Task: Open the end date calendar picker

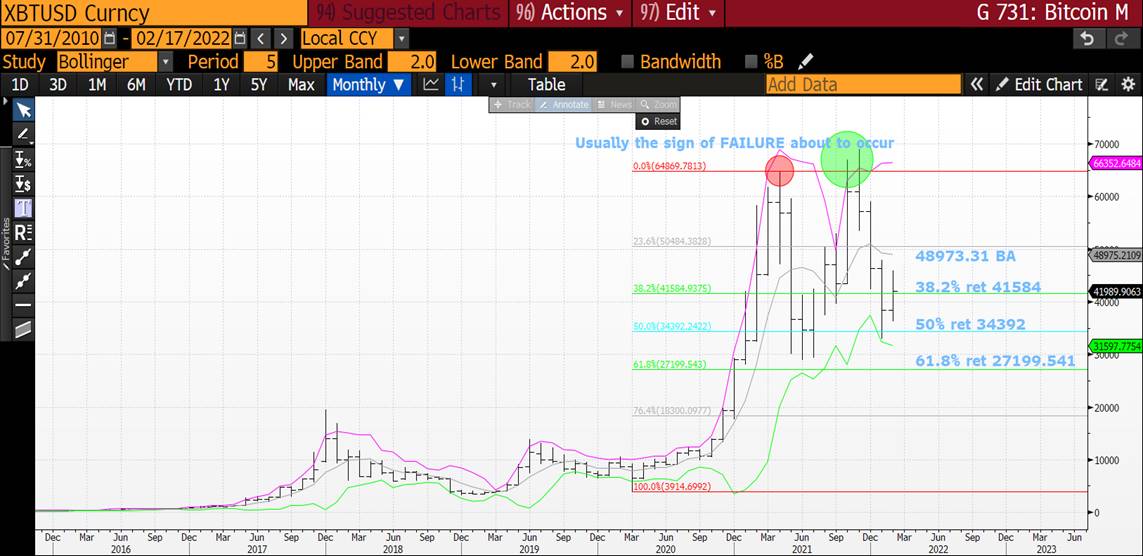Action: coord(240,38)
